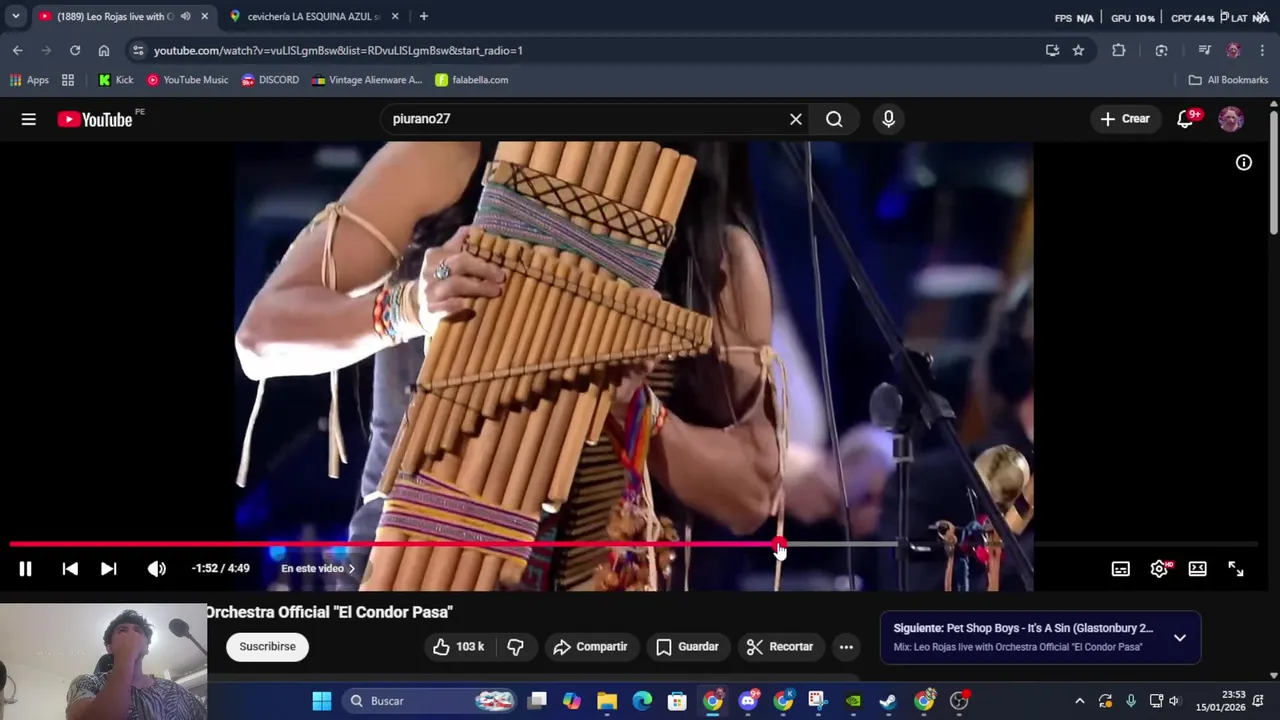This screenshot has height=720, width=1280.
Task: View site information icon in address bar
Action: point(138,50)
